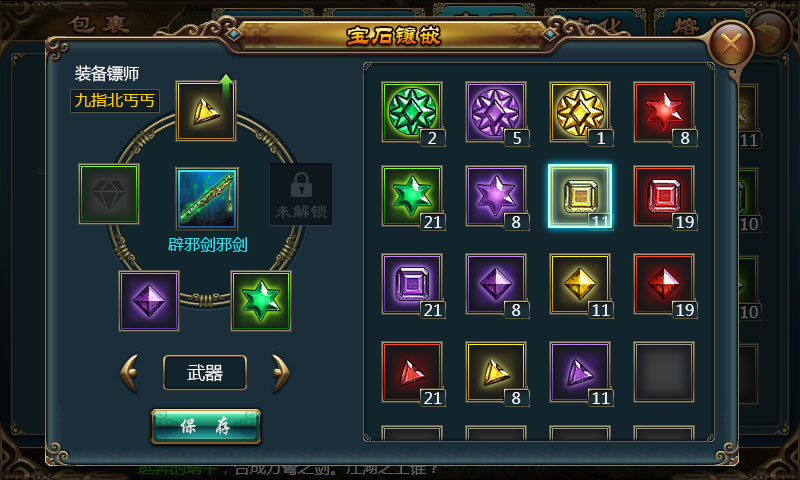
Task: Select the green round starburst gem with count 2
Action: [412, 112]
